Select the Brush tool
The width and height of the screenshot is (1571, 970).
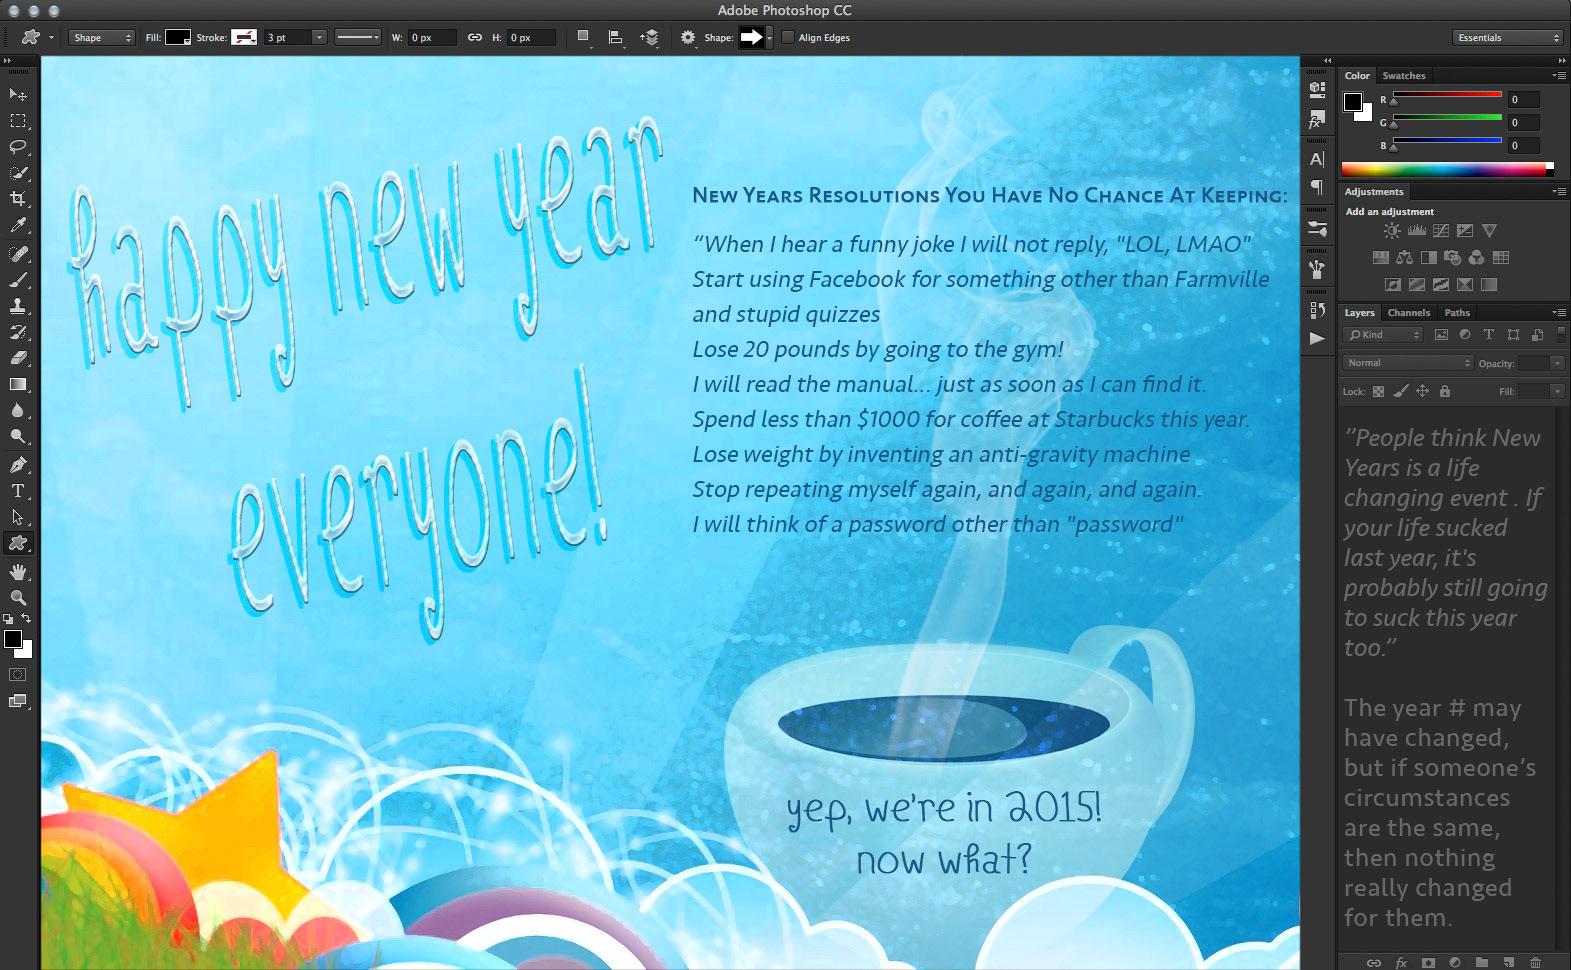click(x=18, y=280)
